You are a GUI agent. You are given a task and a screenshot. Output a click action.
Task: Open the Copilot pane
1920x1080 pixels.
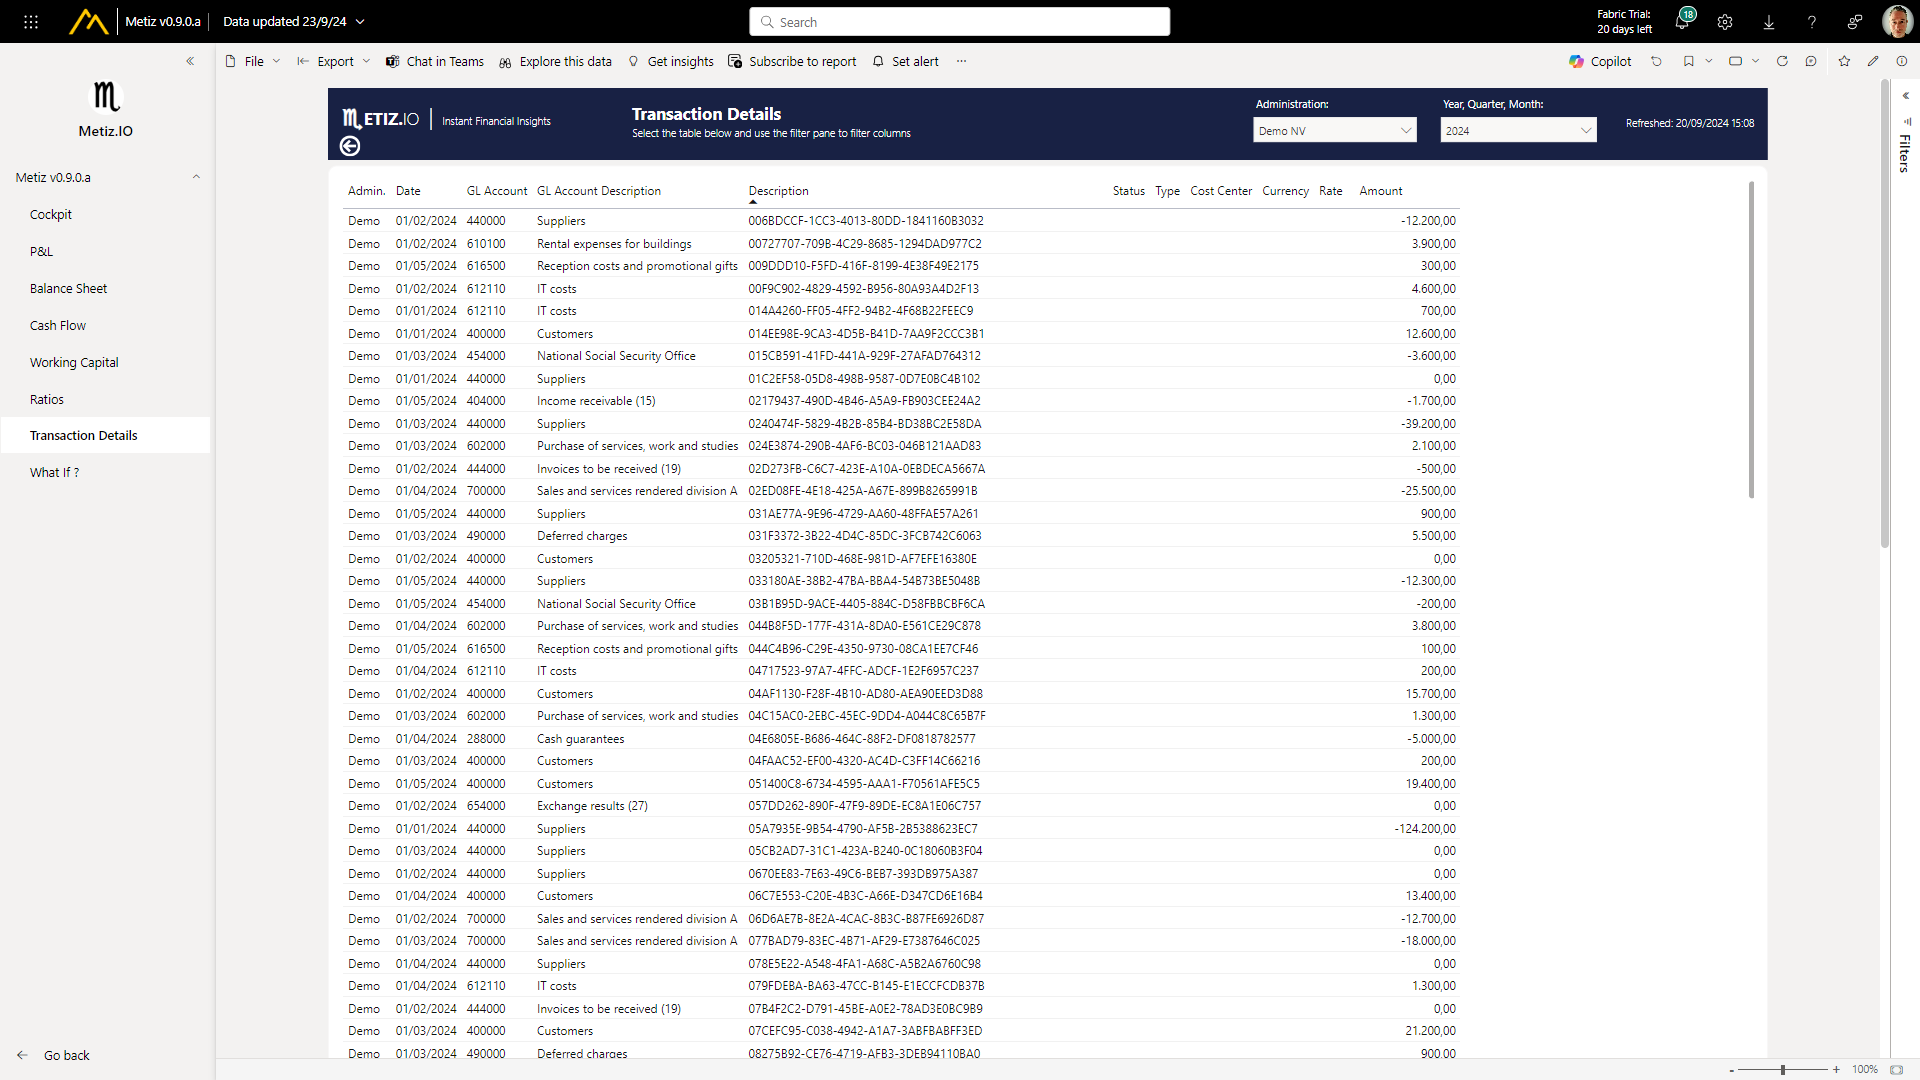(1600, 61)
